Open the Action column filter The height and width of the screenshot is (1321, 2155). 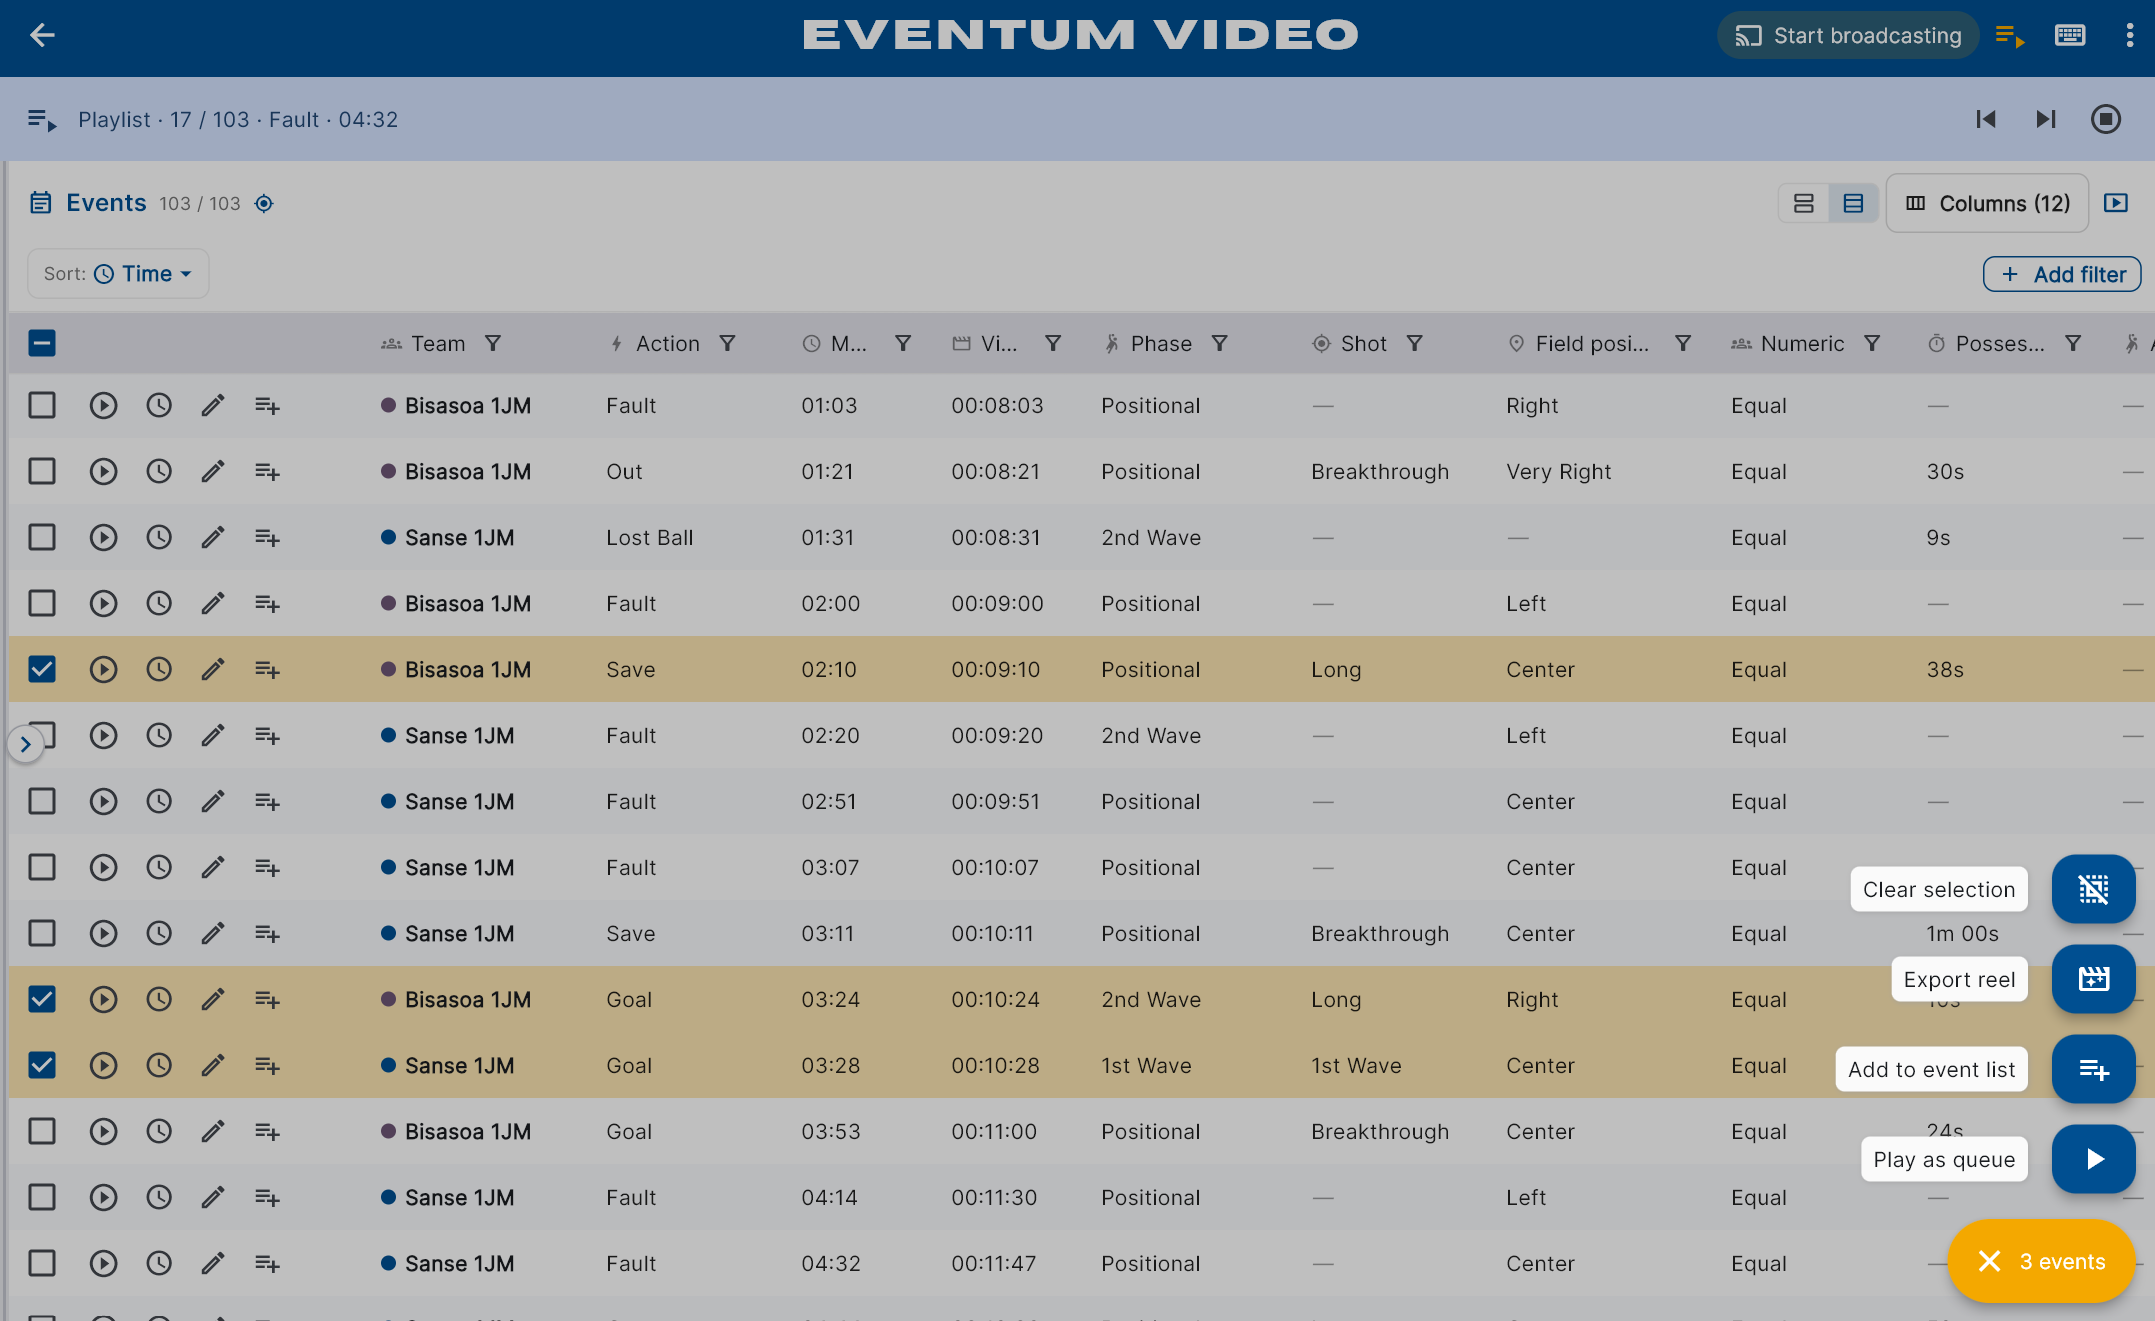728,344
